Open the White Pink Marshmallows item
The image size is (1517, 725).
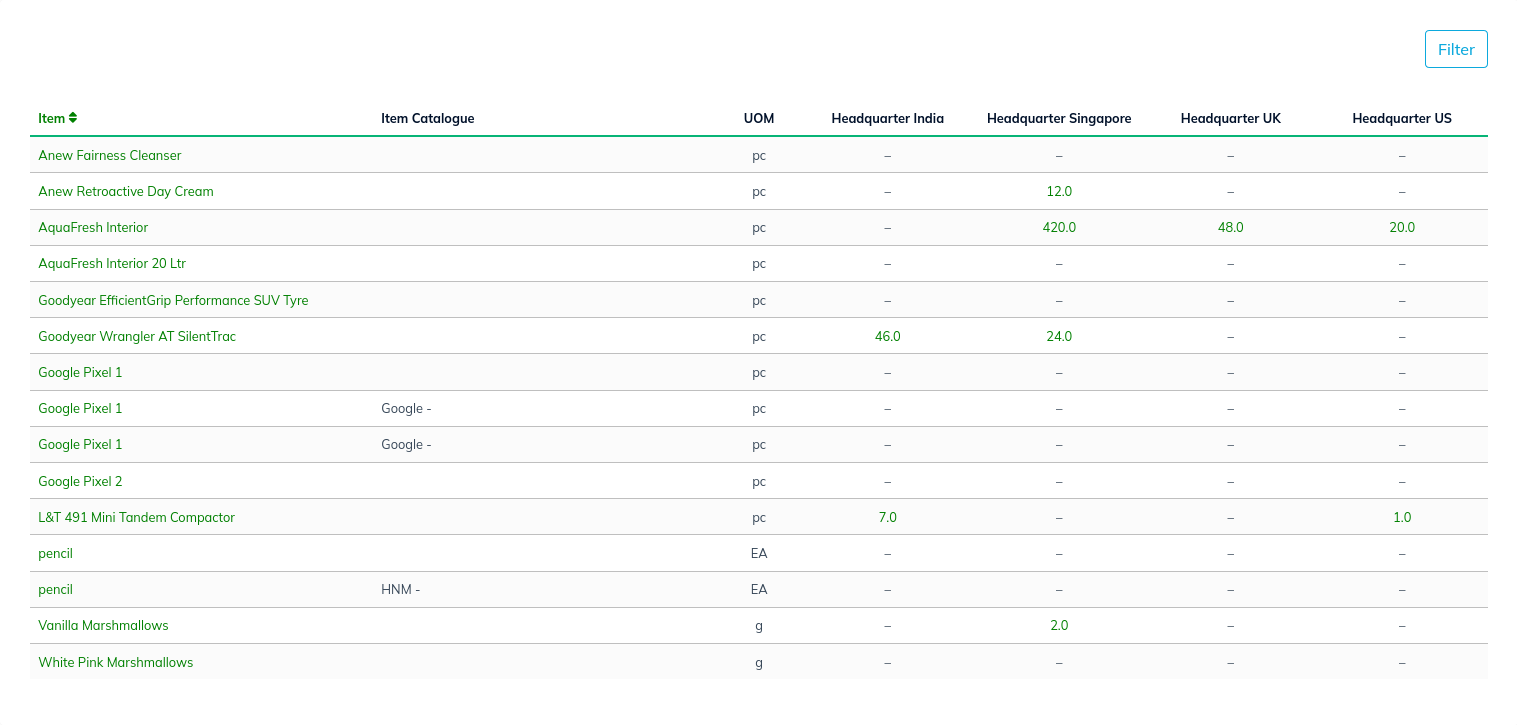[x=116, y=662]
